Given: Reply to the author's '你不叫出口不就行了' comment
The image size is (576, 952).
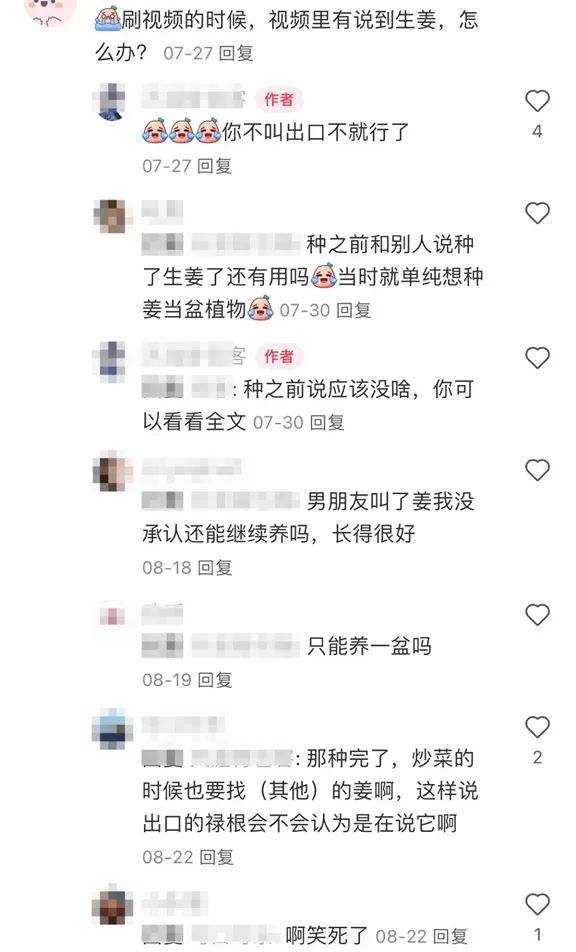Looking at the screenshot, I should coord(215,166).
